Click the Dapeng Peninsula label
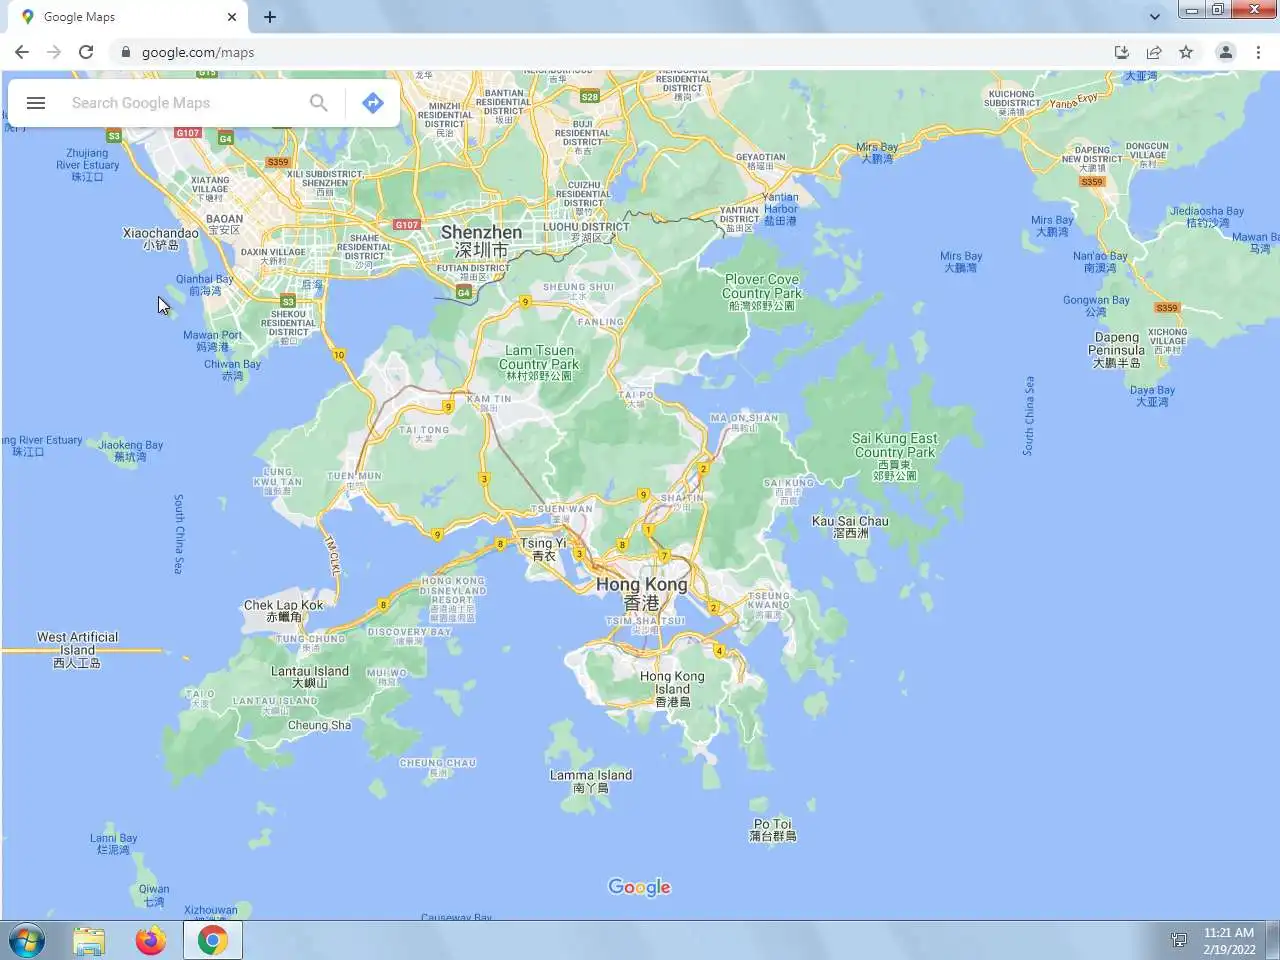The image size is (1280, 960). [x=1116, y=350]
